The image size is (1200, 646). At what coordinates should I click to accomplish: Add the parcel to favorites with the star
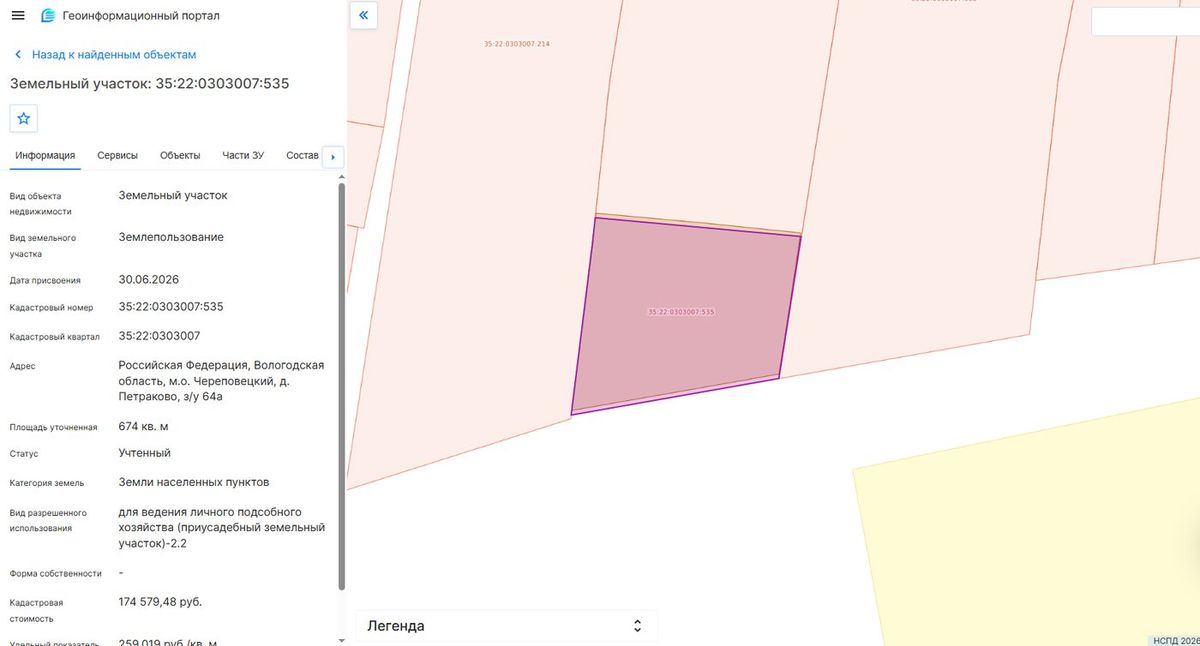24,118
